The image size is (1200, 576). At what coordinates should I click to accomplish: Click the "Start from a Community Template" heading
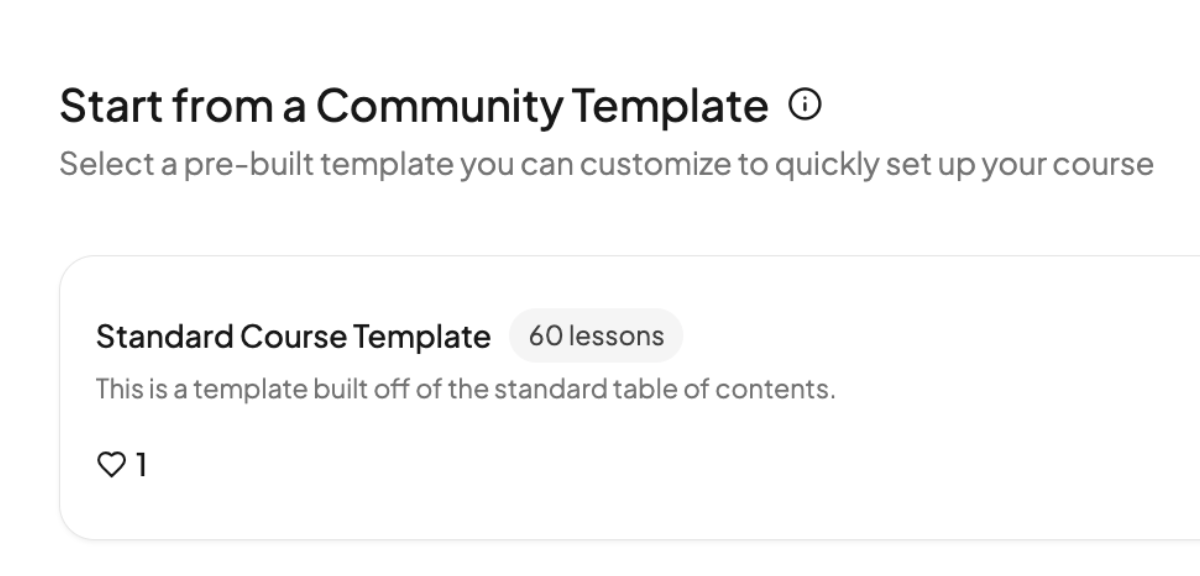pyautogui.click(x=413, y=106)
